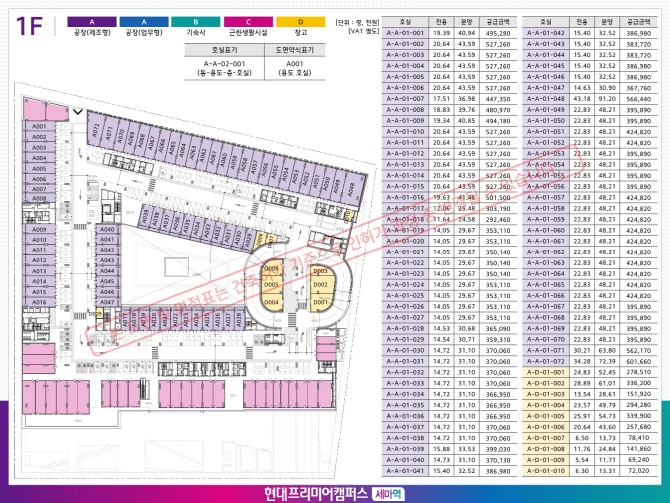Click unit A040 on the floor plan
This screenshot has height=503, width=670.
109,230
